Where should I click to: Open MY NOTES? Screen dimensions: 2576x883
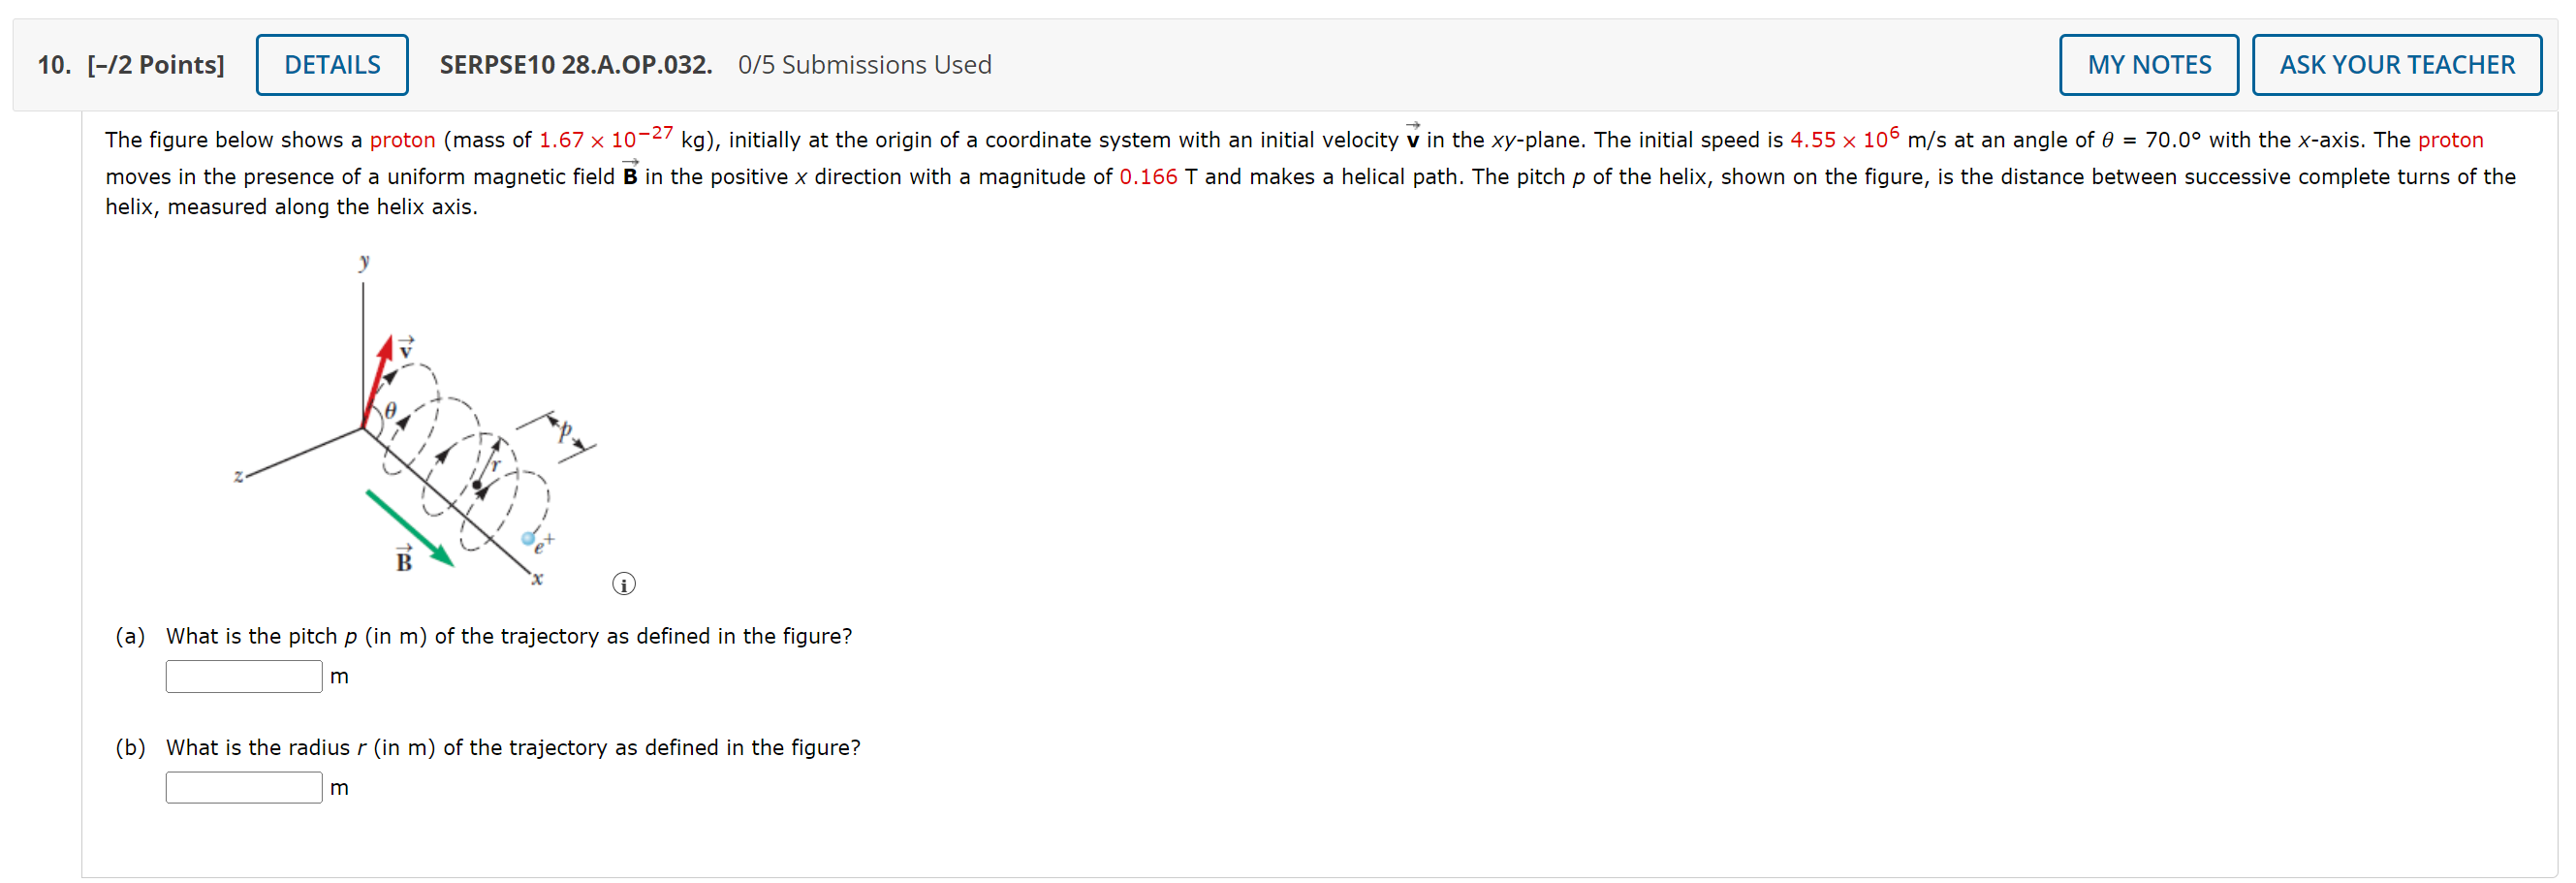pyautogui.click(x=2149, y=63)
